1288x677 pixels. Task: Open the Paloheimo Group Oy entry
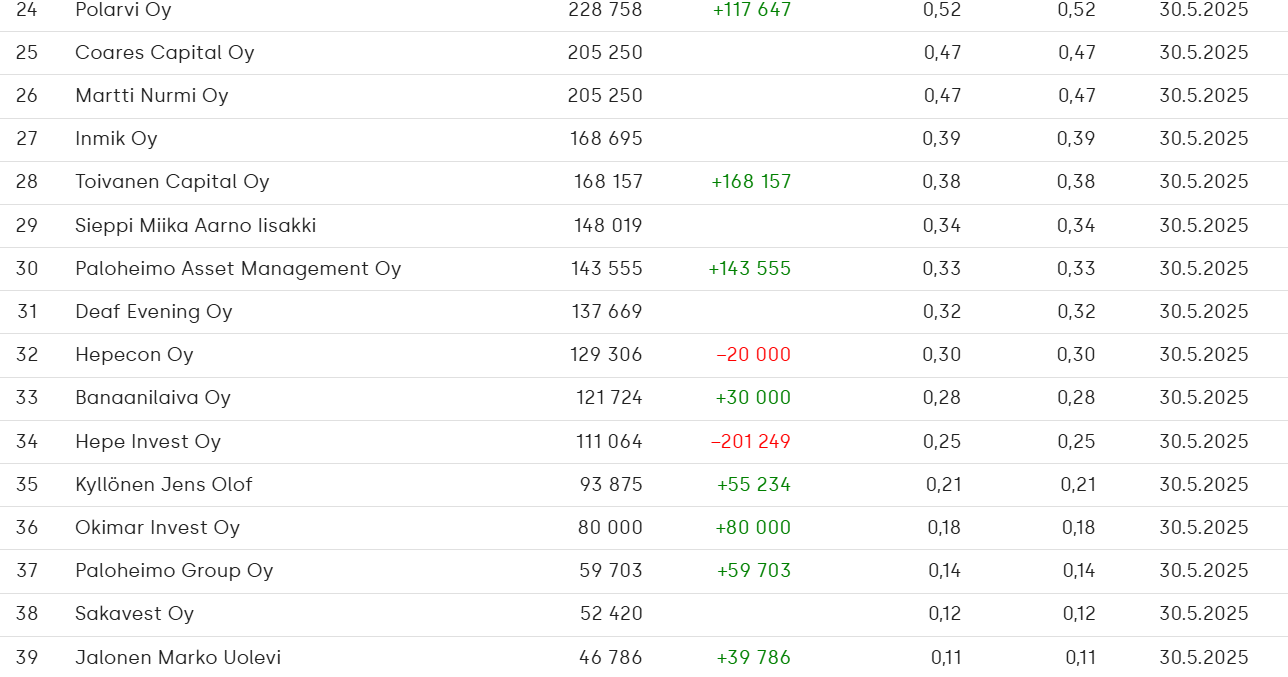click(174, 571)
